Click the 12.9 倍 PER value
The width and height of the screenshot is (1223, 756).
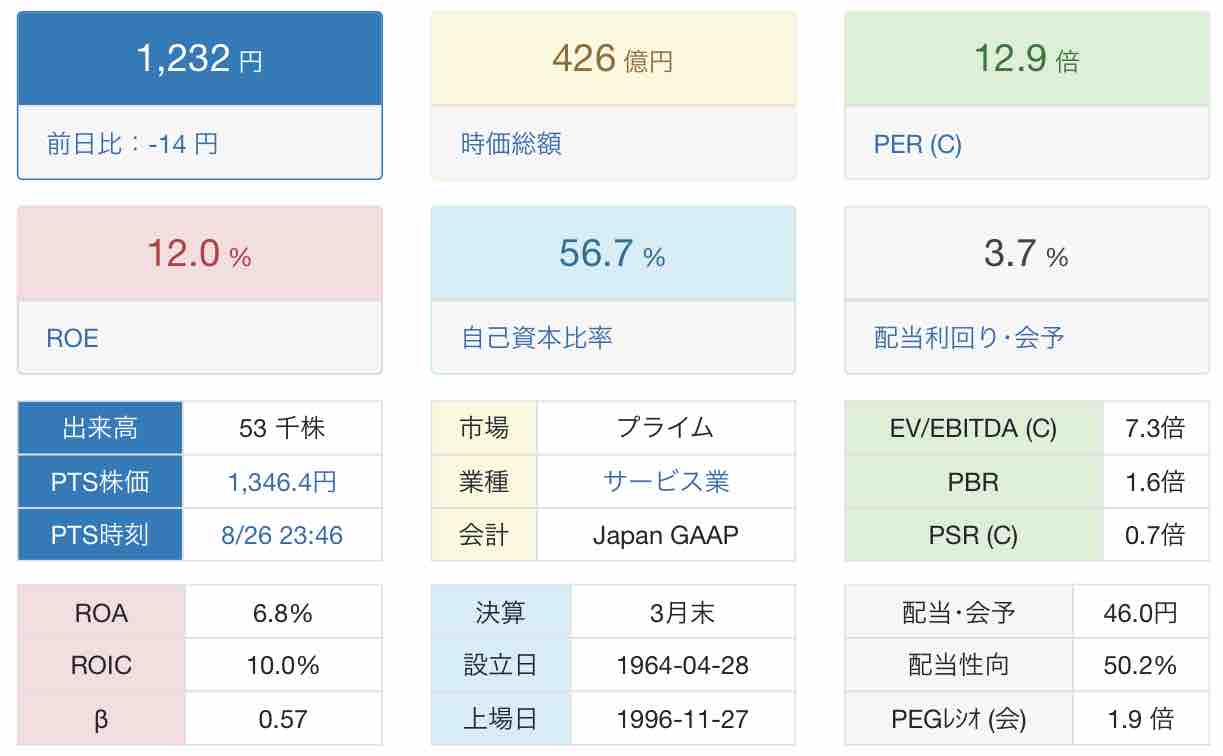[x=1026, y=59]
